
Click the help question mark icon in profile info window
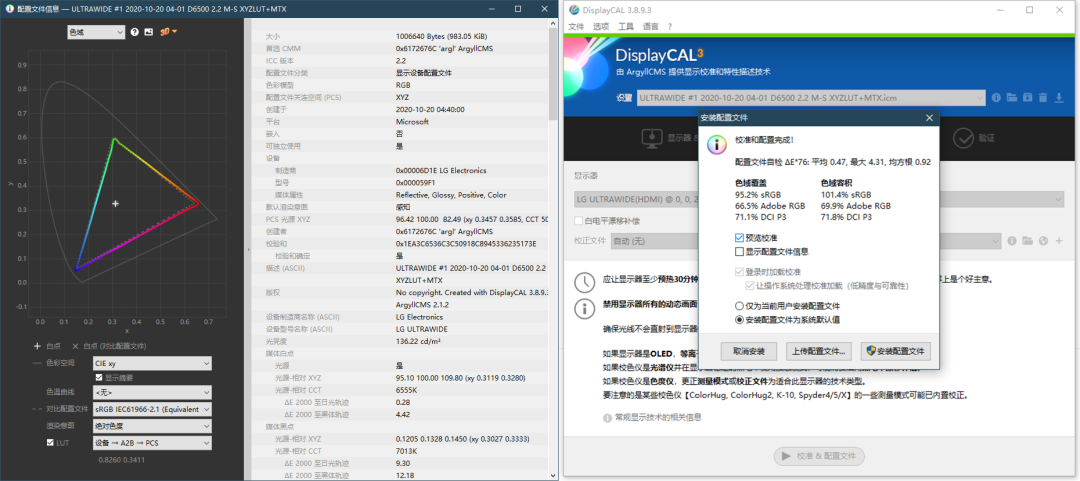135,32
